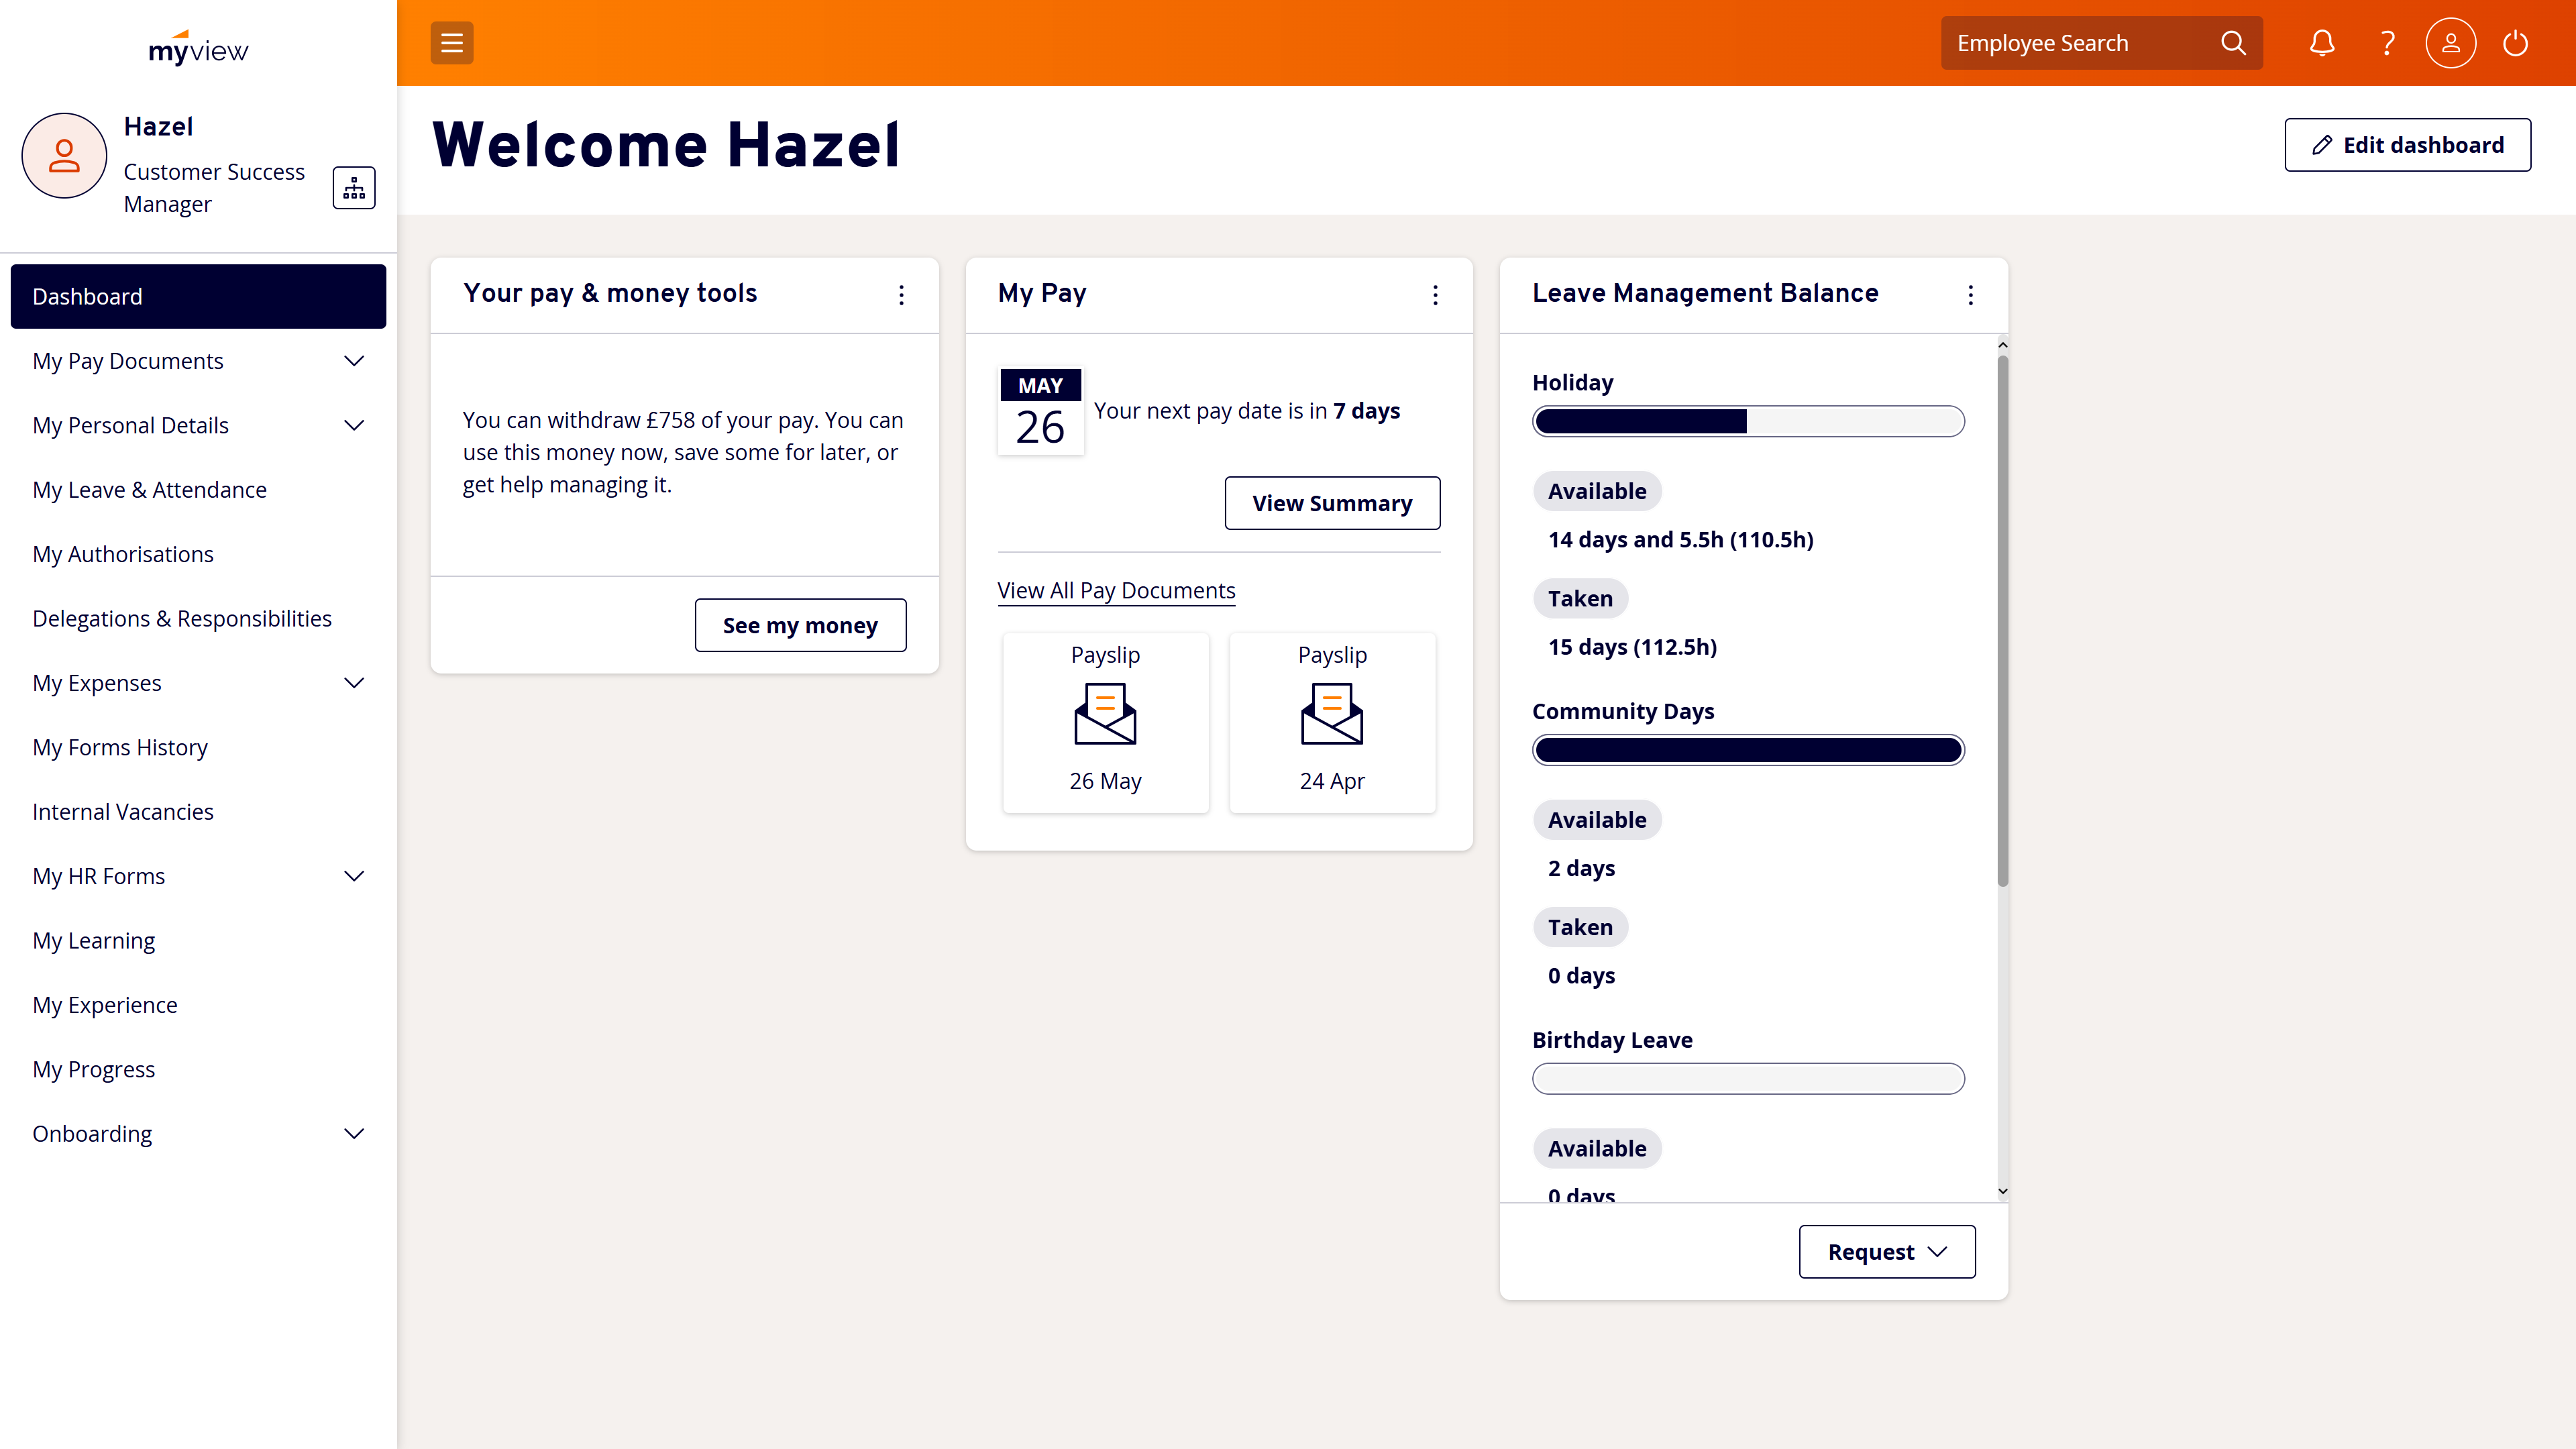Screen dimensions: 2576x1449
Task: Select Dashboard in the sidebar
Action: (x=198, y=296)
